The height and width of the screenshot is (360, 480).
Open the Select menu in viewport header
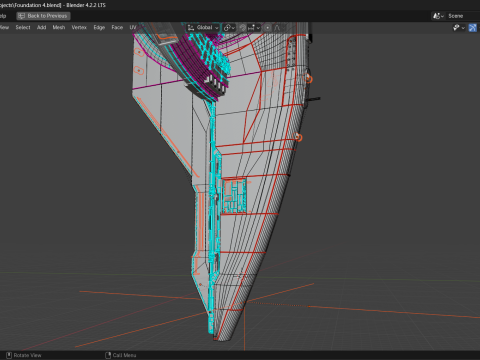(x=23, y=27)
